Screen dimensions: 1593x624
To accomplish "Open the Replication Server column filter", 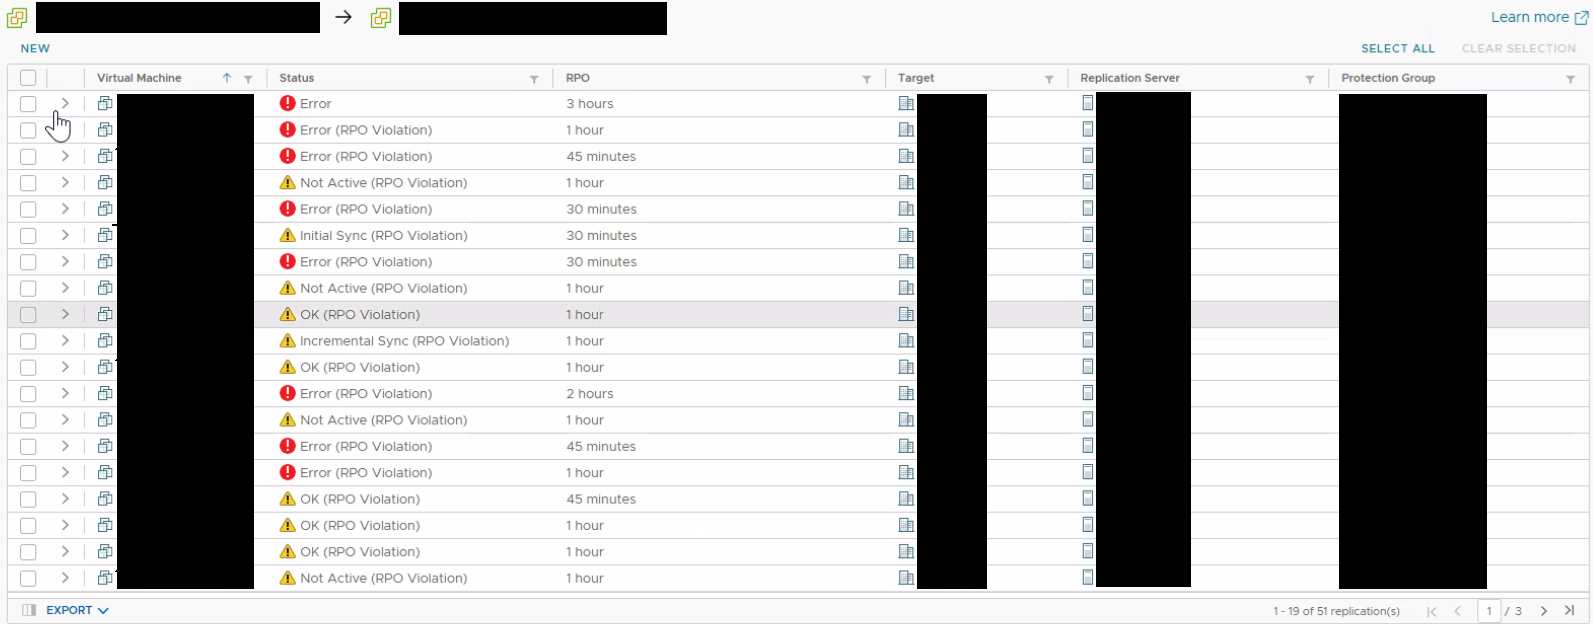I will coord(1310,79).
